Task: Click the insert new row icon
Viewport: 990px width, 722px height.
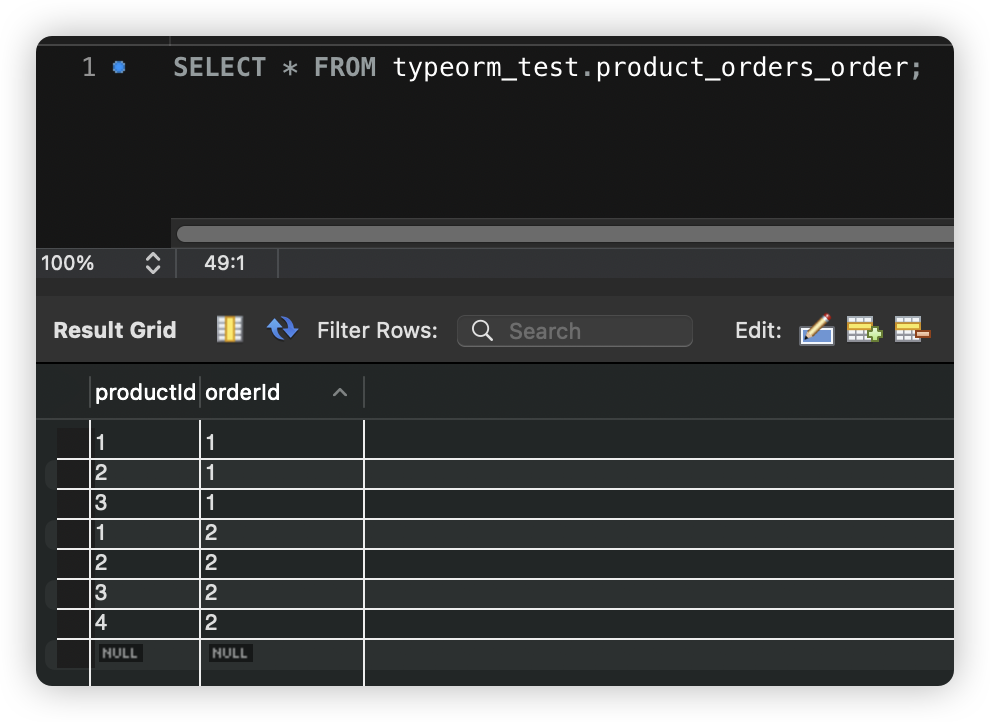Action: [x=864, y=330]
